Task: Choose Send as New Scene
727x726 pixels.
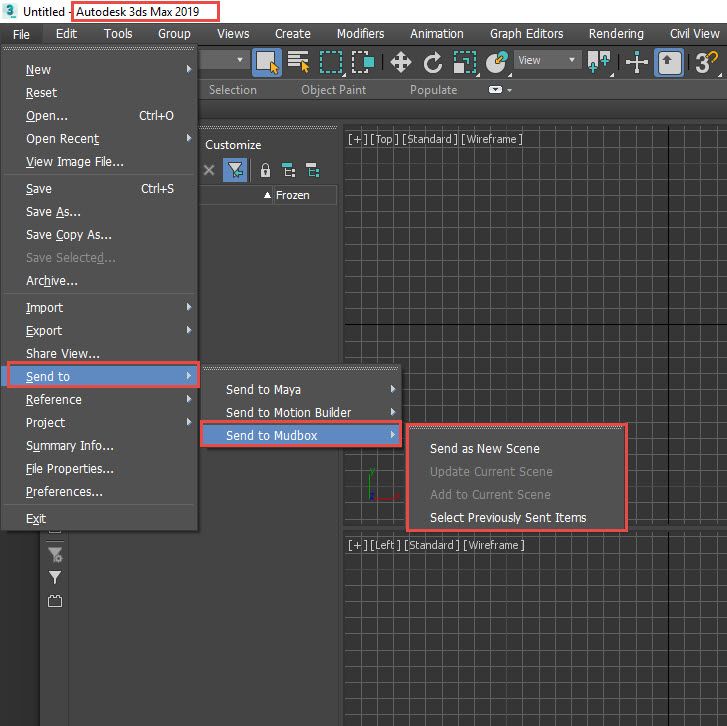Action: (x=517, y=448)
